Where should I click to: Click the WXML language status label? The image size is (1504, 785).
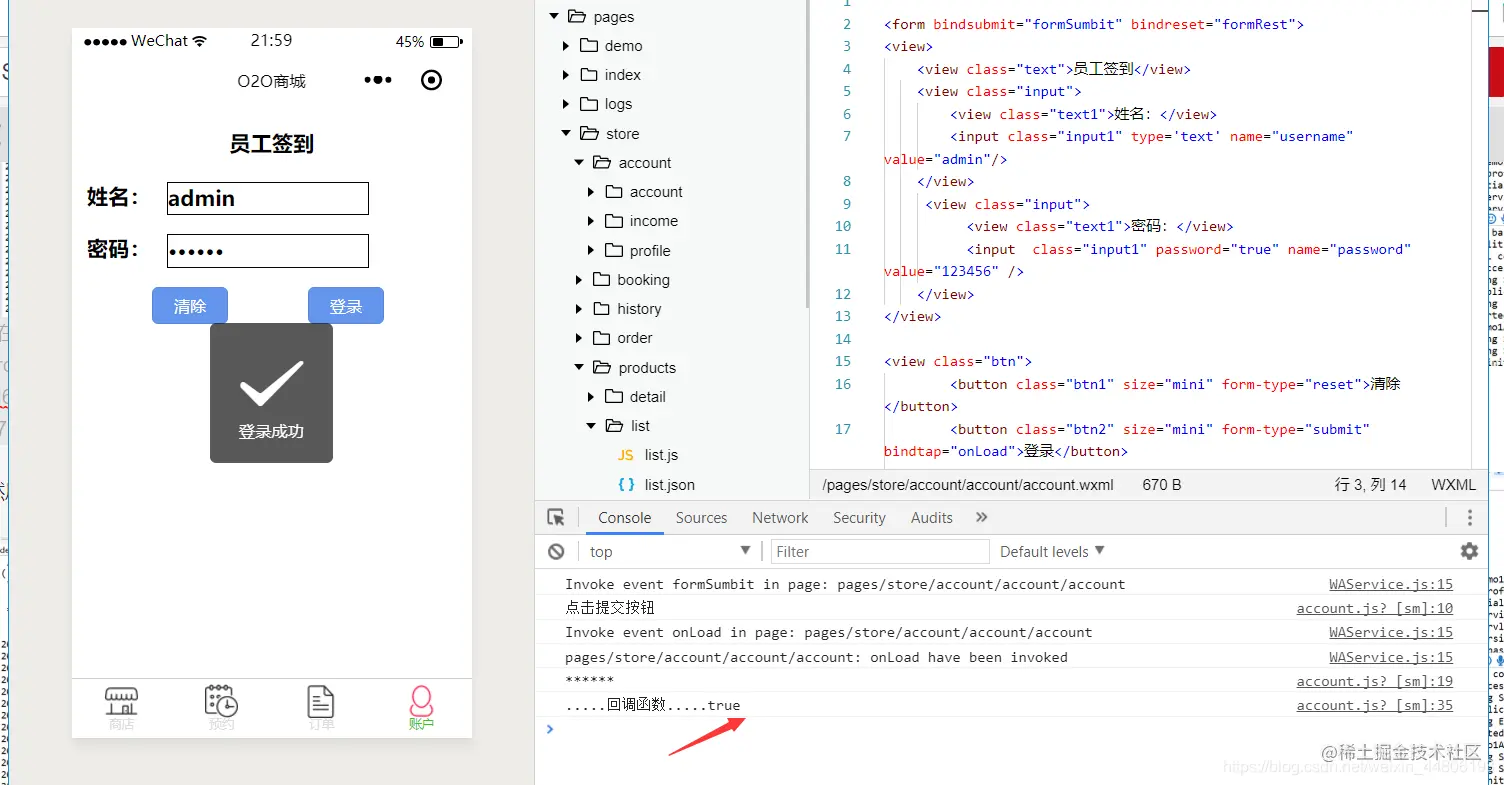coord(1453,484)
